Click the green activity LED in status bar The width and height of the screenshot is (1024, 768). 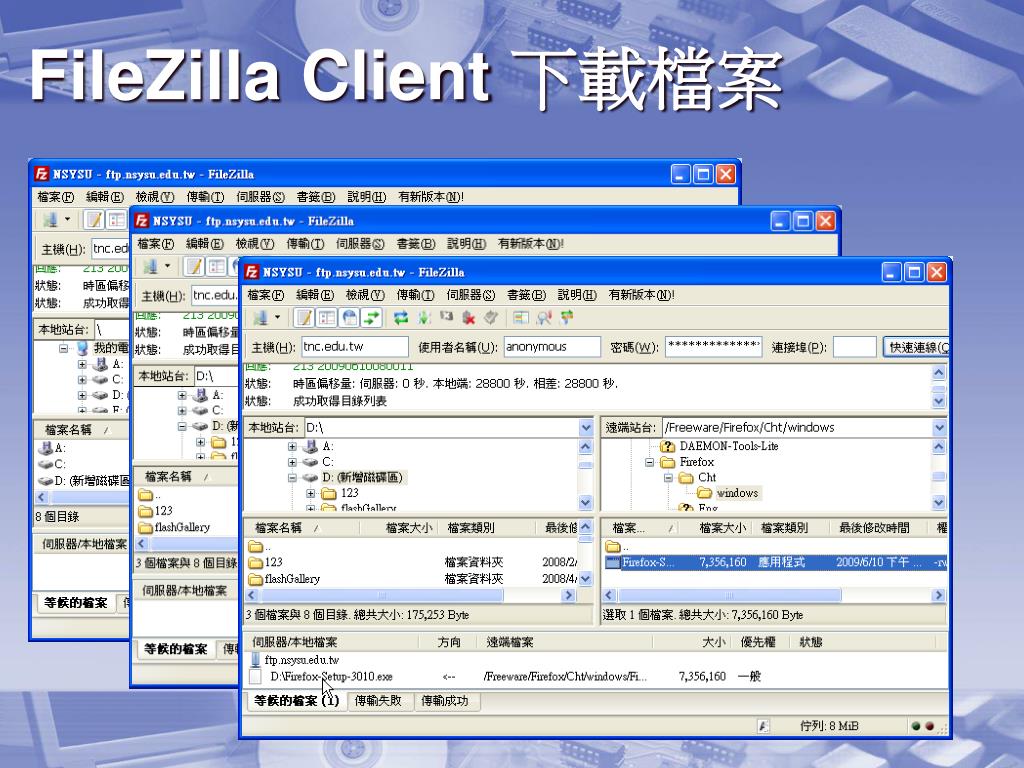[916, 726]
